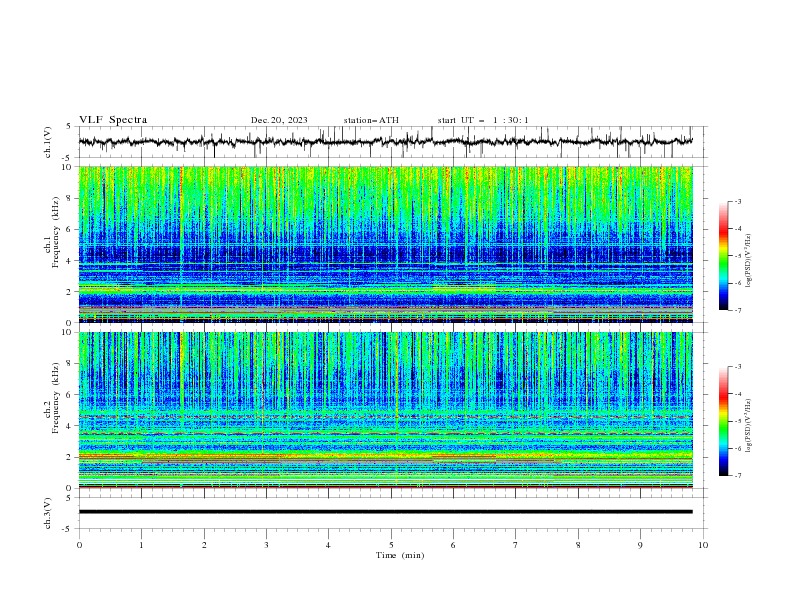Click the "-3" tick on ch.1 color bar

coord(737,201)
